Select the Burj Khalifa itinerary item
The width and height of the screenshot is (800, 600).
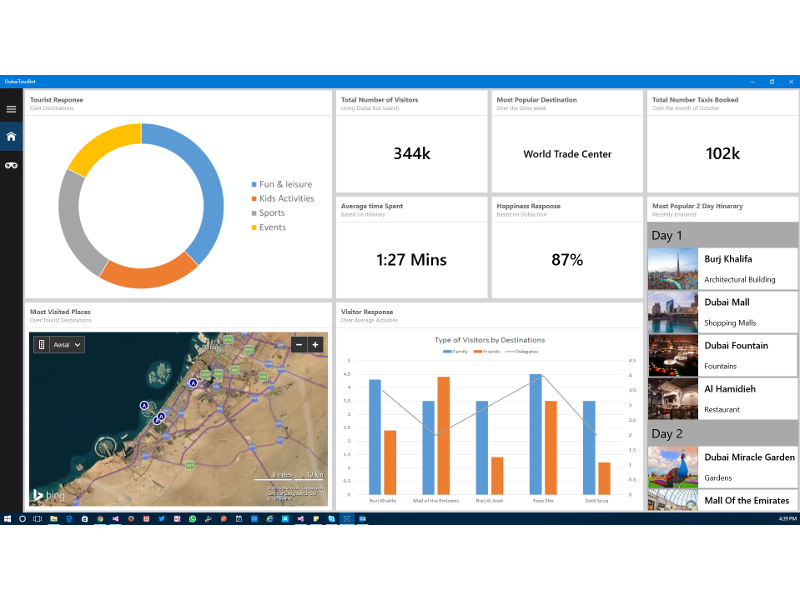[x=722, y=269]
